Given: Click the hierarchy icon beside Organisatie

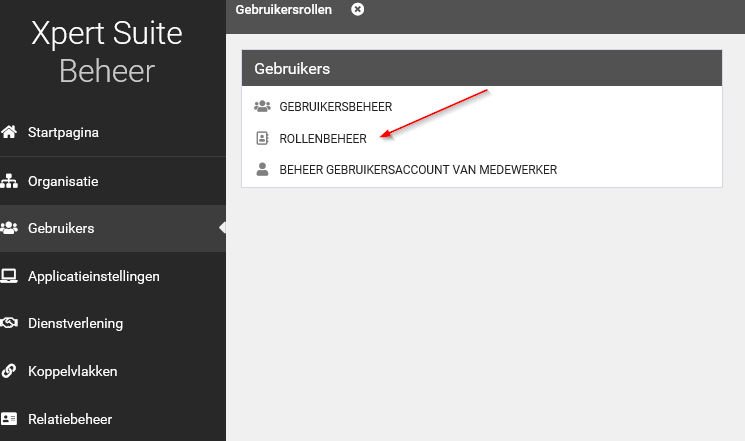Looking at the screenshot, I should point(10,182).
